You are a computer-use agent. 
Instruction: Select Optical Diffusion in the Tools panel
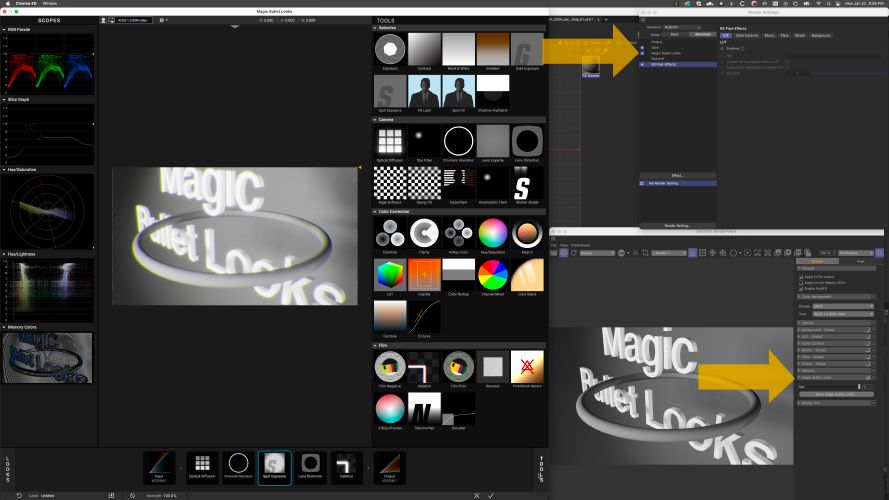coord(390,141)
